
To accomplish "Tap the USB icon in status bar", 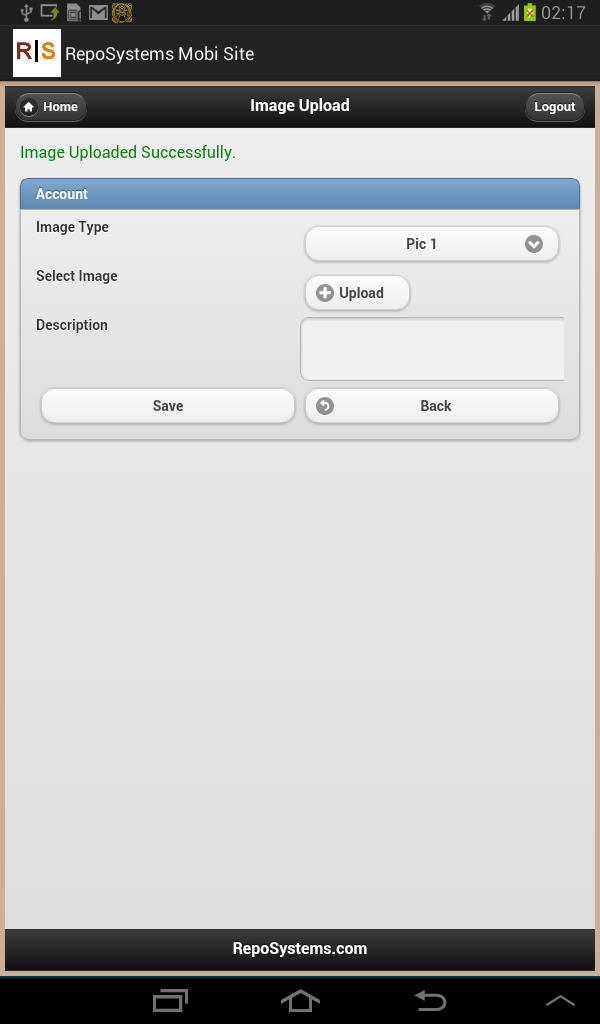I will click(x=26, y=12).
